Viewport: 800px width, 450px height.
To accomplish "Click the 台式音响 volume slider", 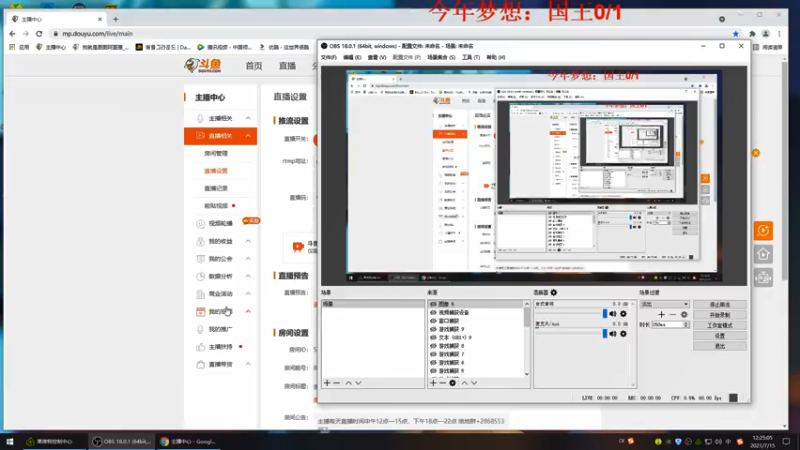I will click(570, 313).
